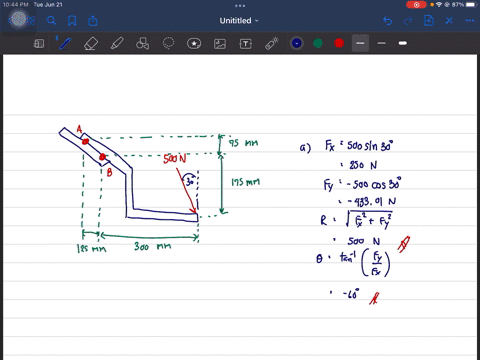
Task: Select the thickest stroke width
Action: click(x=403, y=43)
